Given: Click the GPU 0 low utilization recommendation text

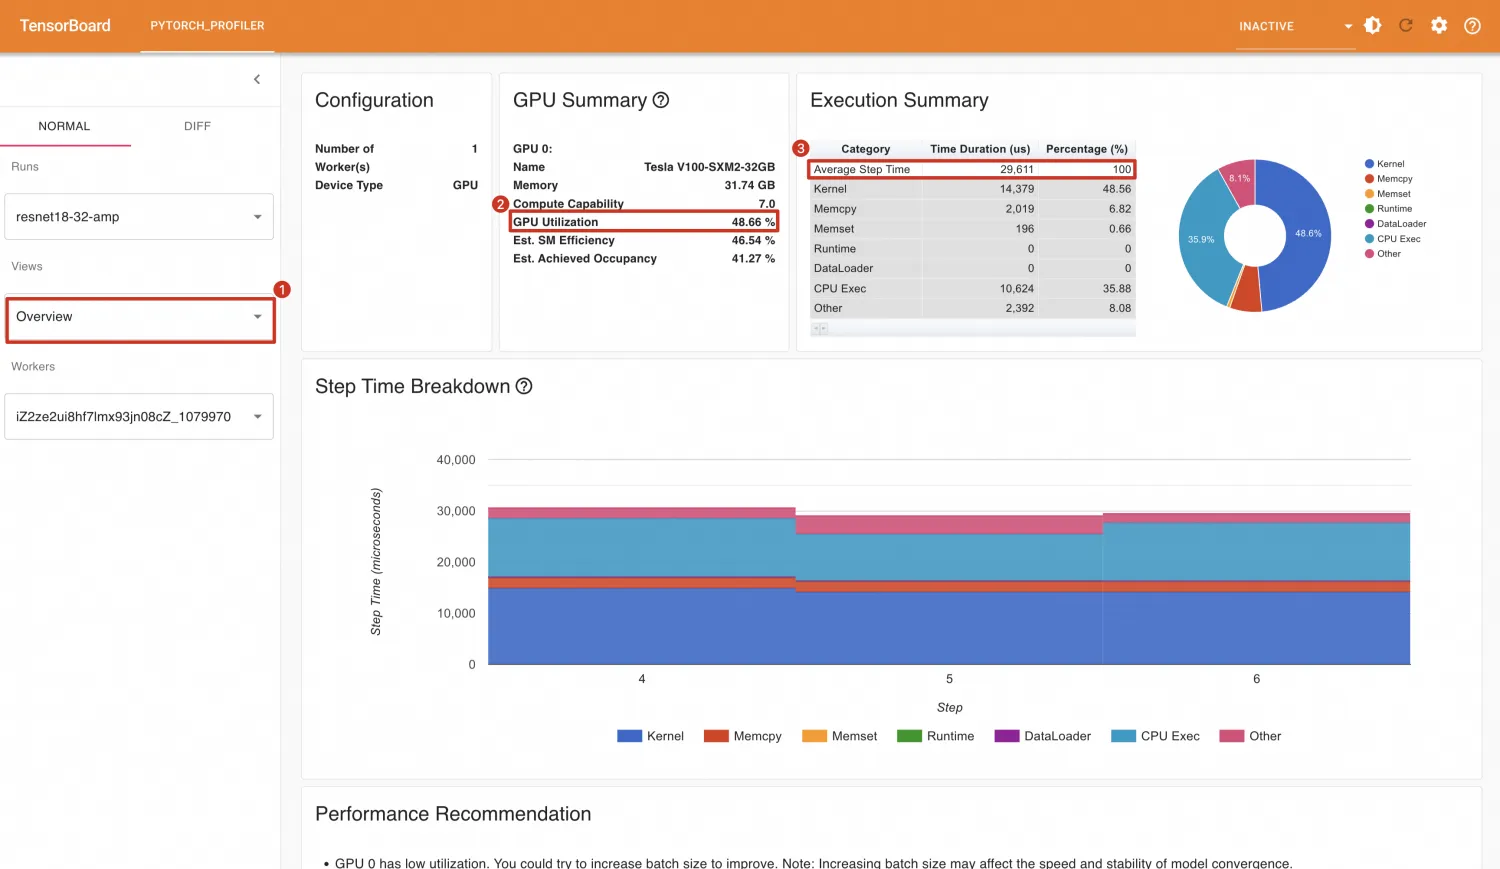Looking at the screenshot, I should click(813, 862).
